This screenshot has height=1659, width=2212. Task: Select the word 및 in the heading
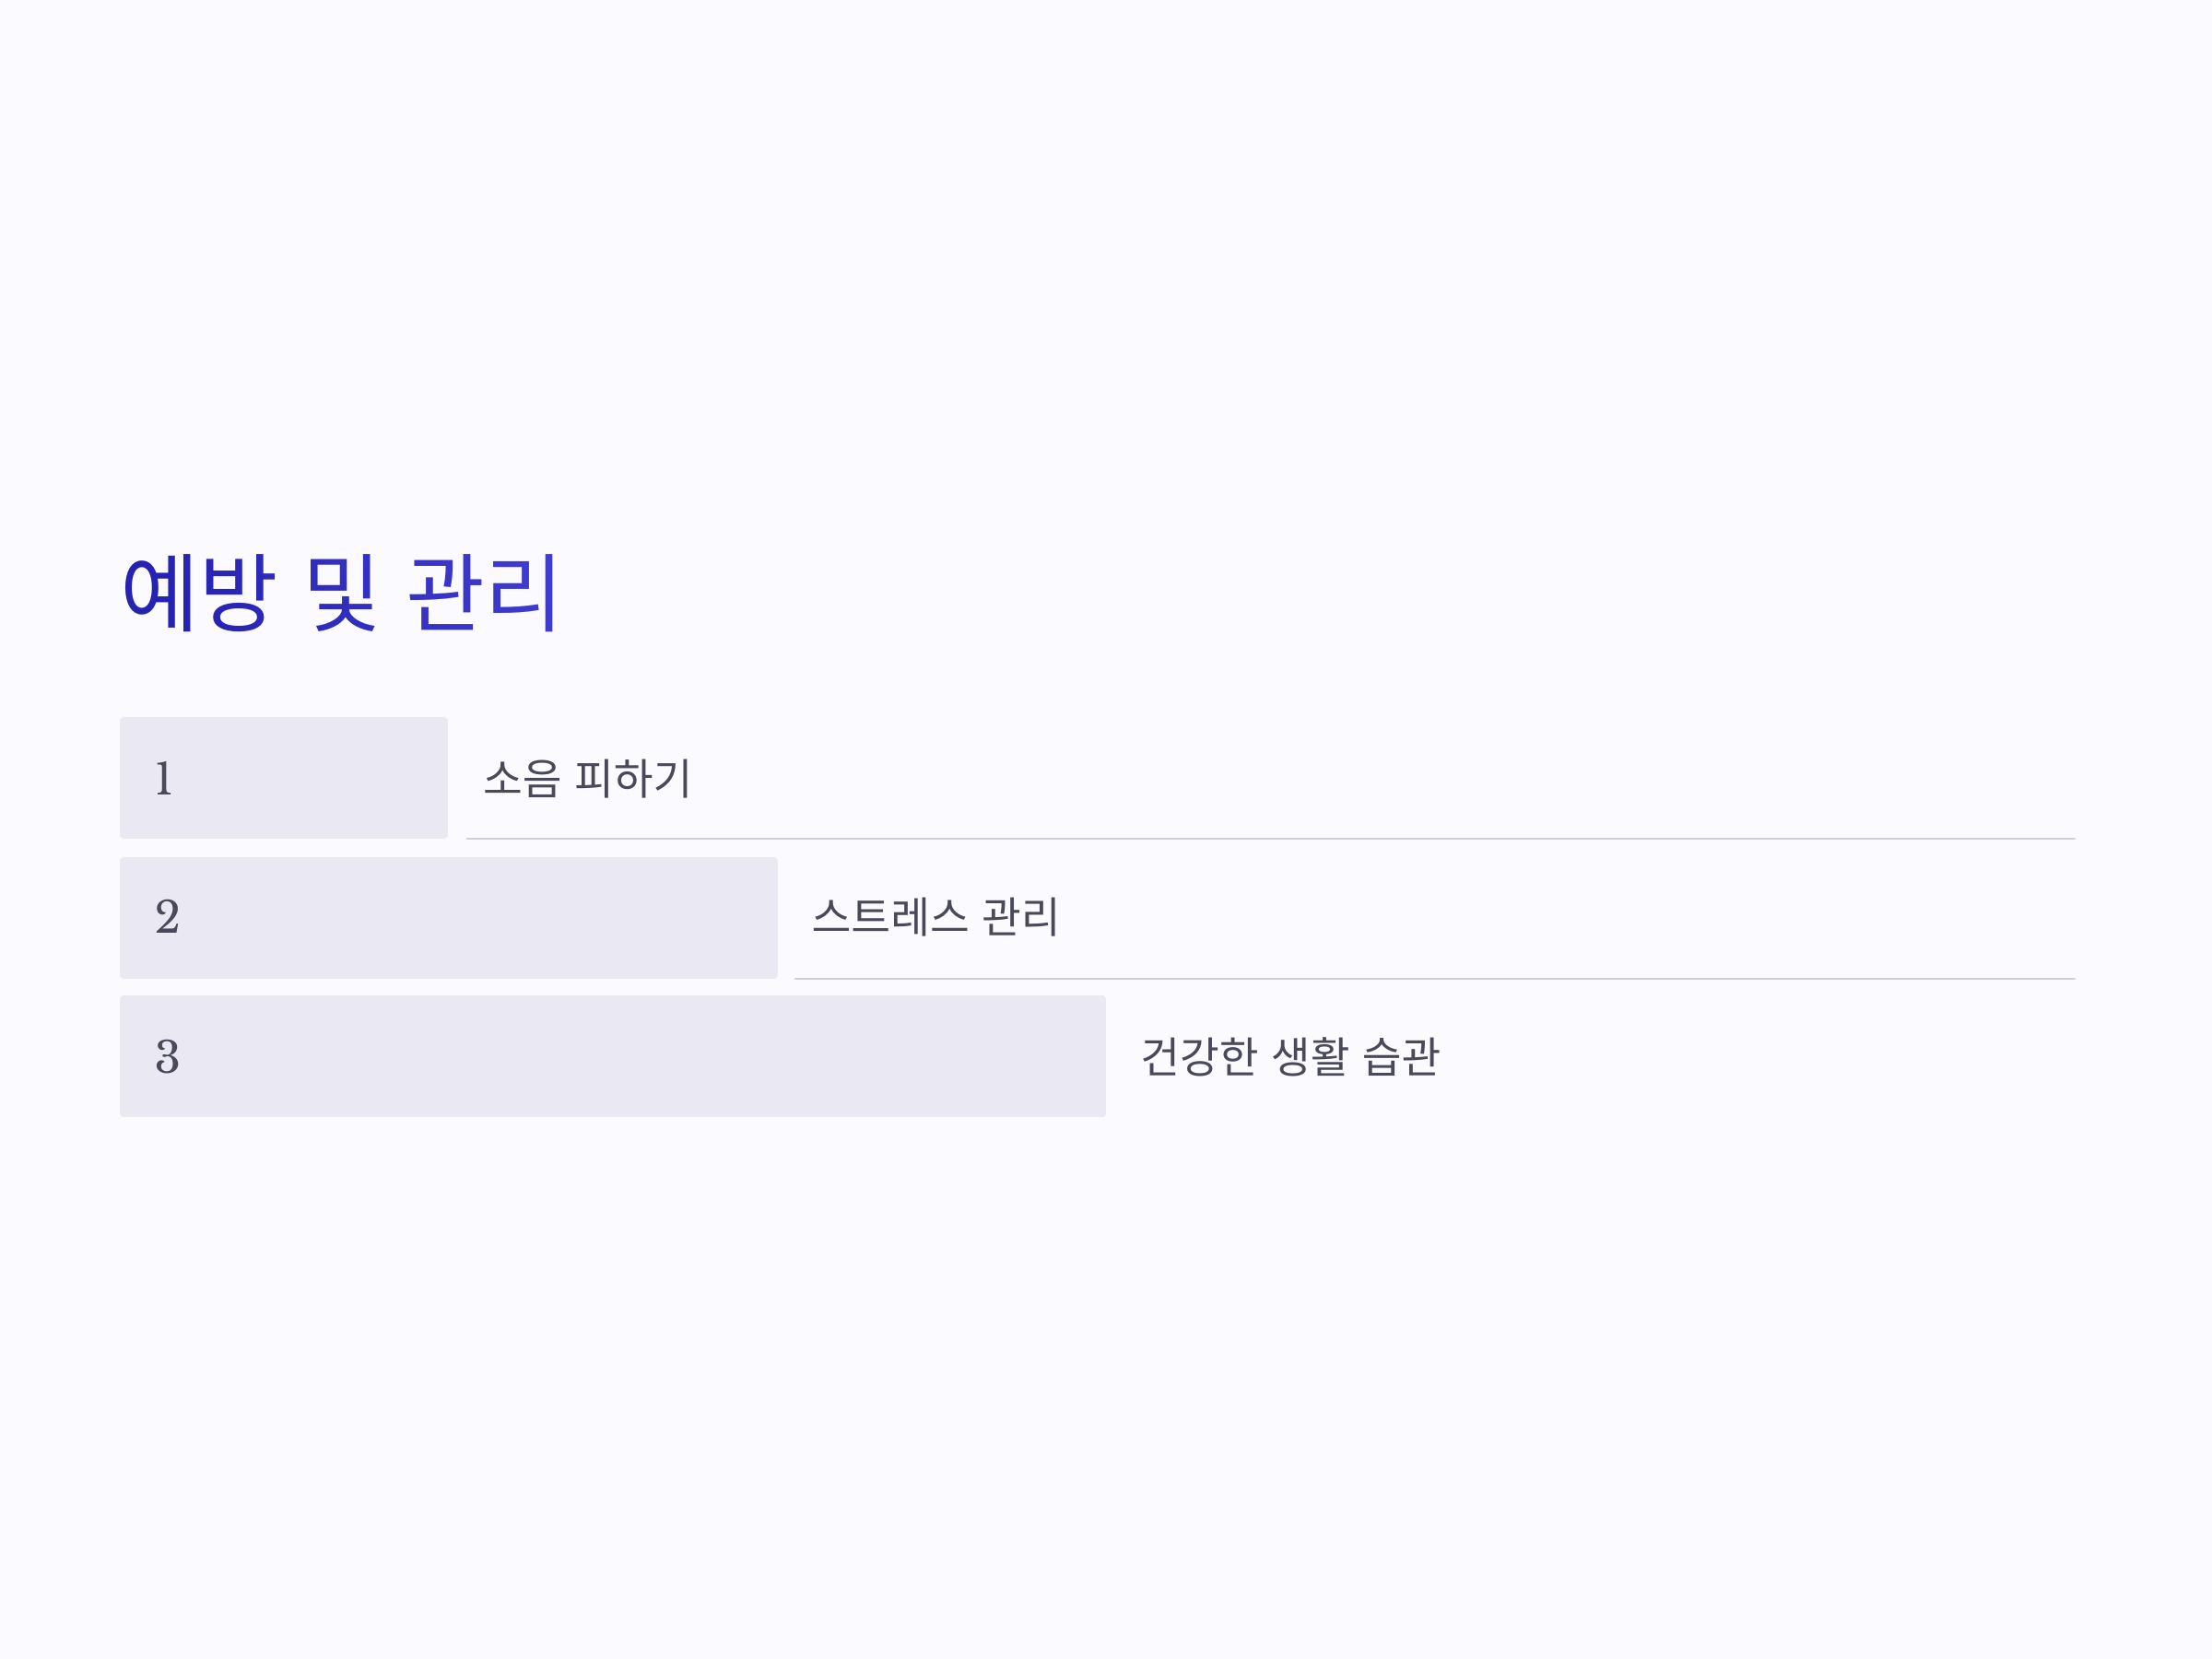[x=341, y=592]
